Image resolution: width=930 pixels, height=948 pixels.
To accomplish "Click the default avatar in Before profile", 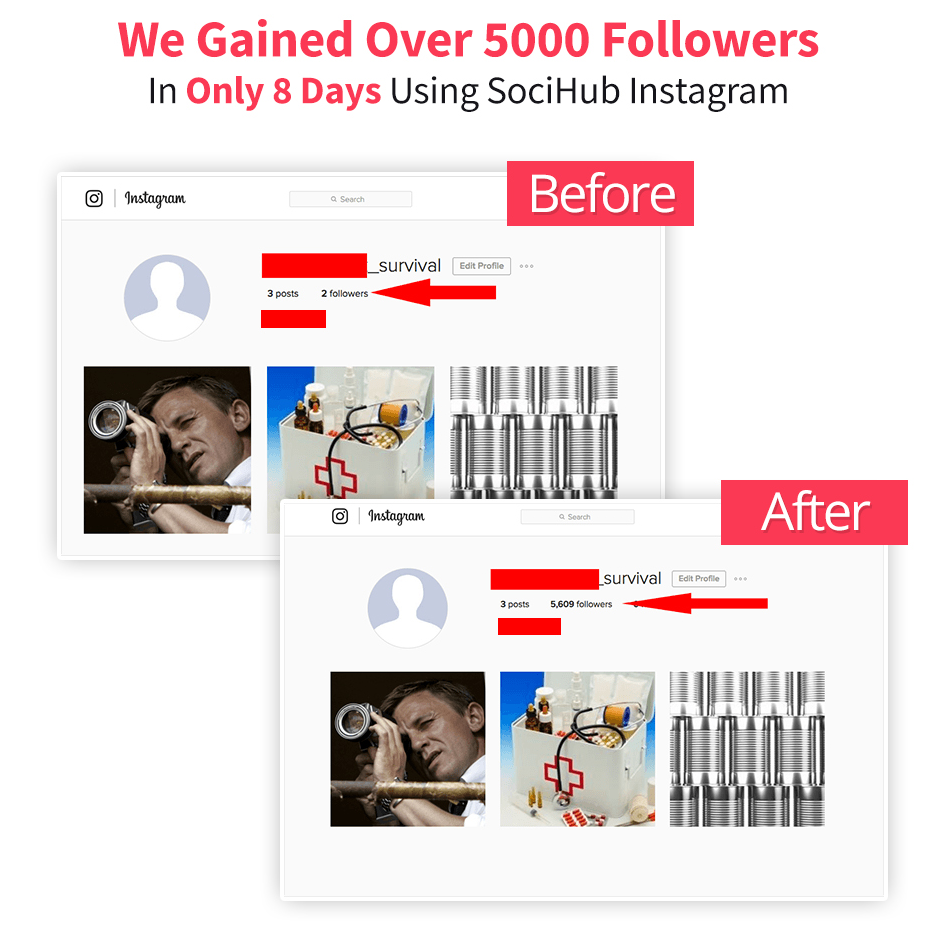I will tap(167, 297).
